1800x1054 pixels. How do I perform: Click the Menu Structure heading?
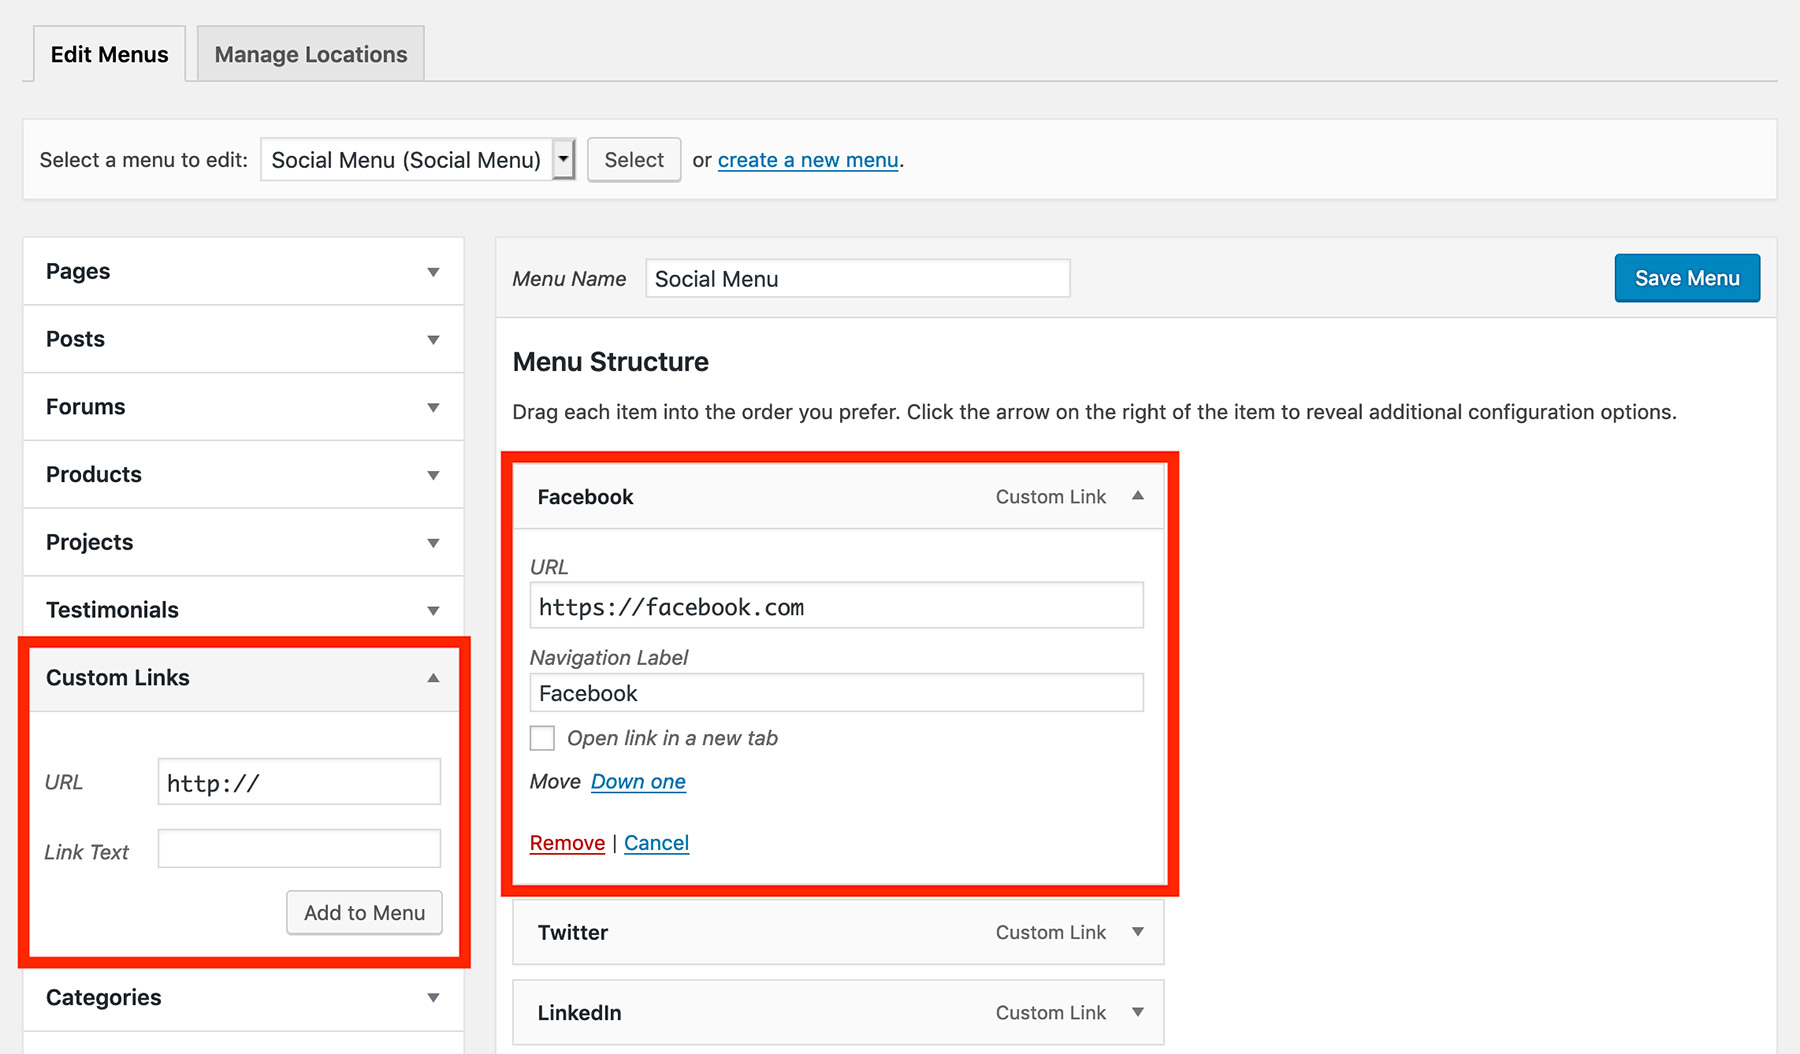click(610, 362)
